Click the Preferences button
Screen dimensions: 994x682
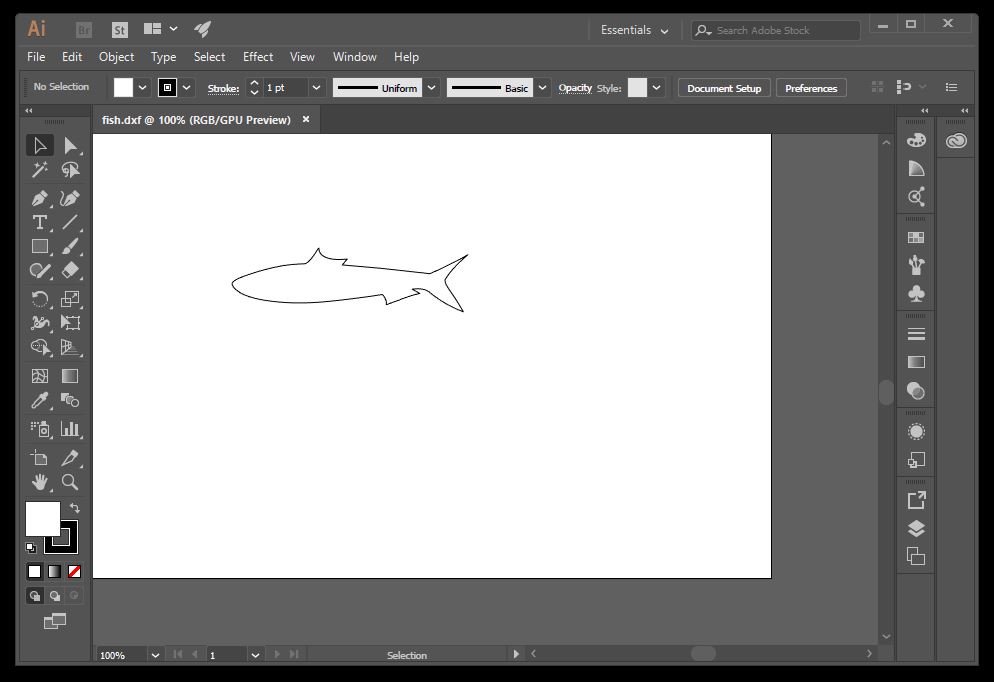811,88
